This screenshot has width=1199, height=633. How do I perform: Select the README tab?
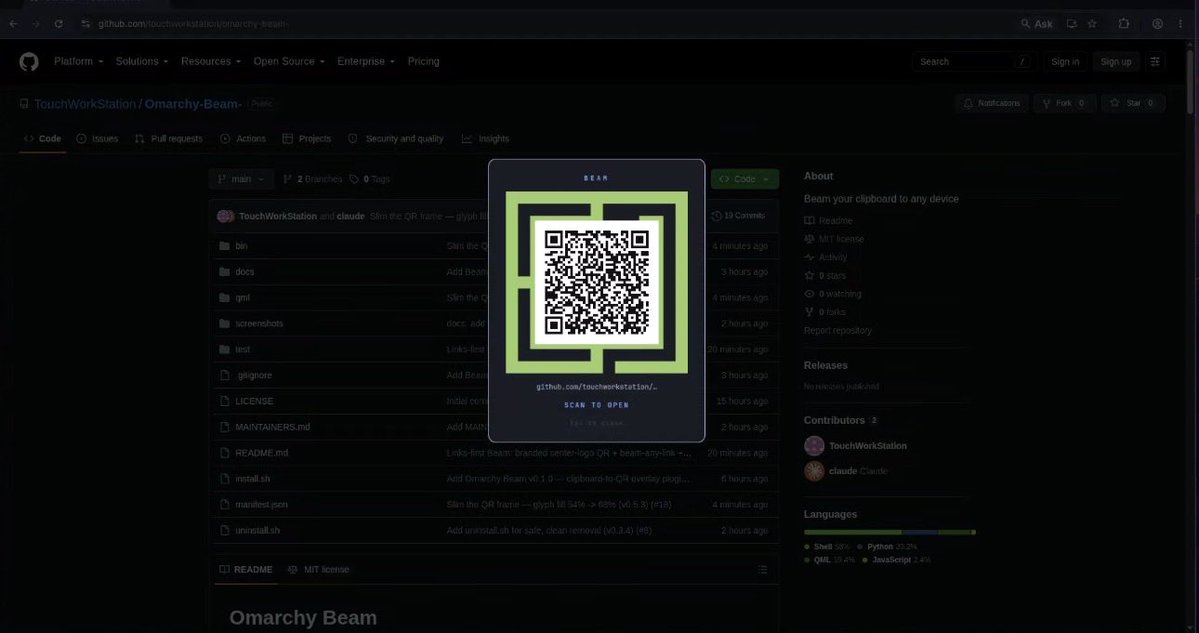click(x=245, y=570)
